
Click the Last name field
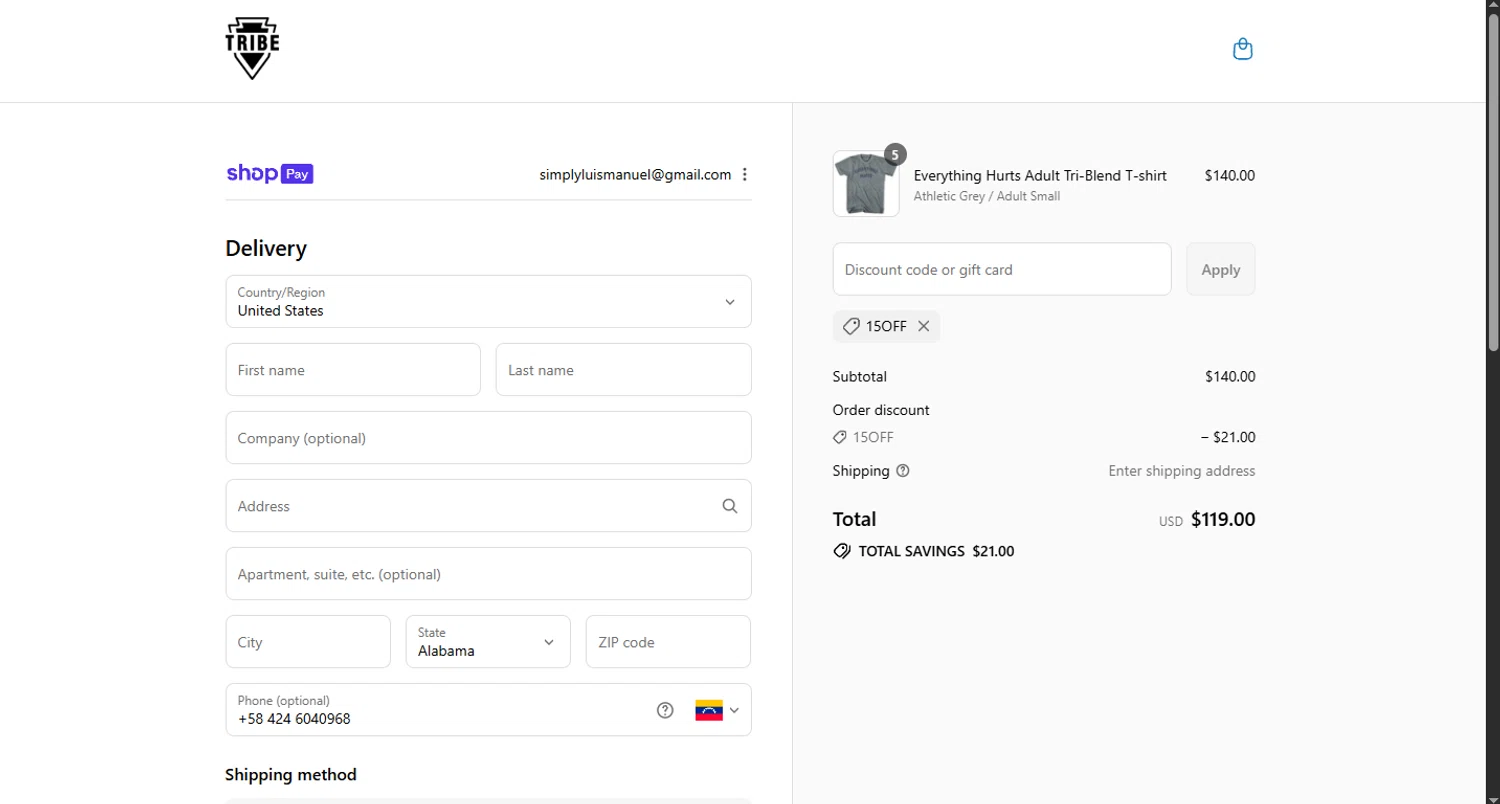(623, 369)
